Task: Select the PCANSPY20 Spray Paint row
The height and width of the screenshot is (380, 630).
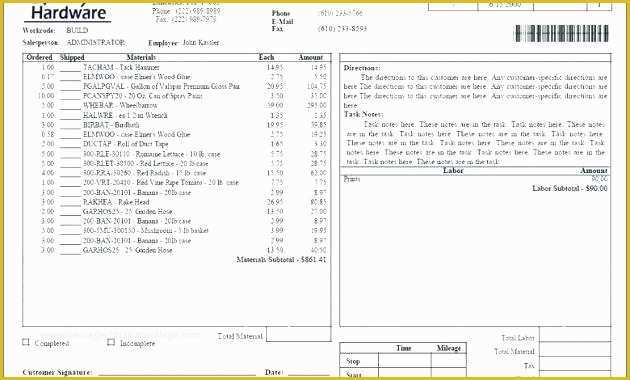Action: tap(176, 96)
